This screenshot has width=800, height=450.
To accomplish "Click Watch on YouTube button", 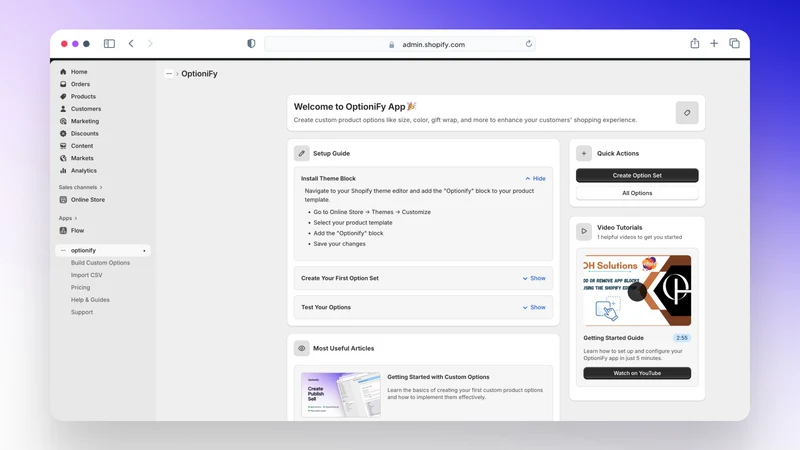I will click(x=637, y=373).
